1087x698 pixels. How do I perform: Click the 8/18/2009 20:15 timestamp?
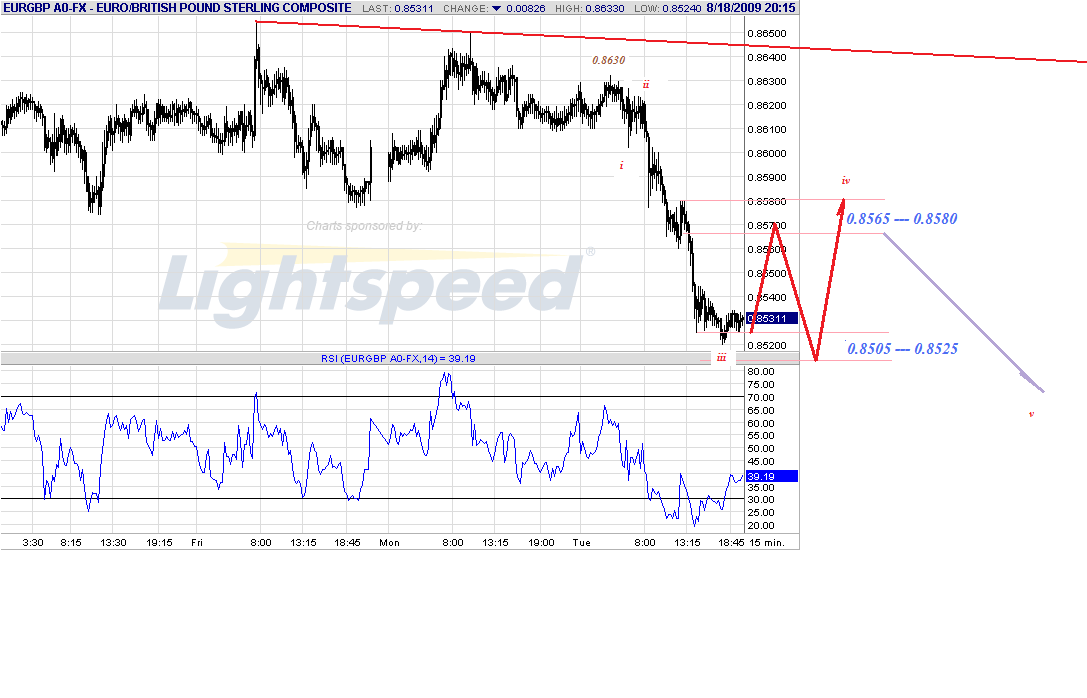(751, 8)
